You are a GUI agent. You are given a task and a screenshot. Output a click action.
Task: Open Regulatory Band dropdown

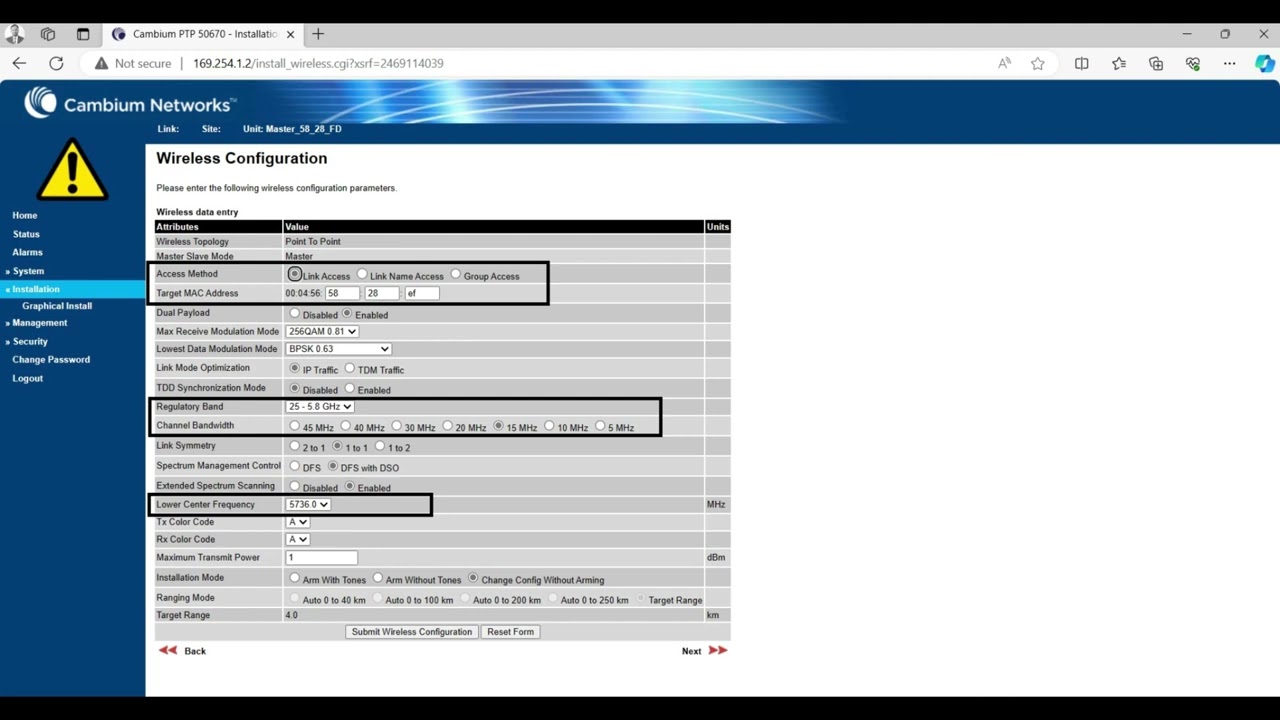[319, 406]
